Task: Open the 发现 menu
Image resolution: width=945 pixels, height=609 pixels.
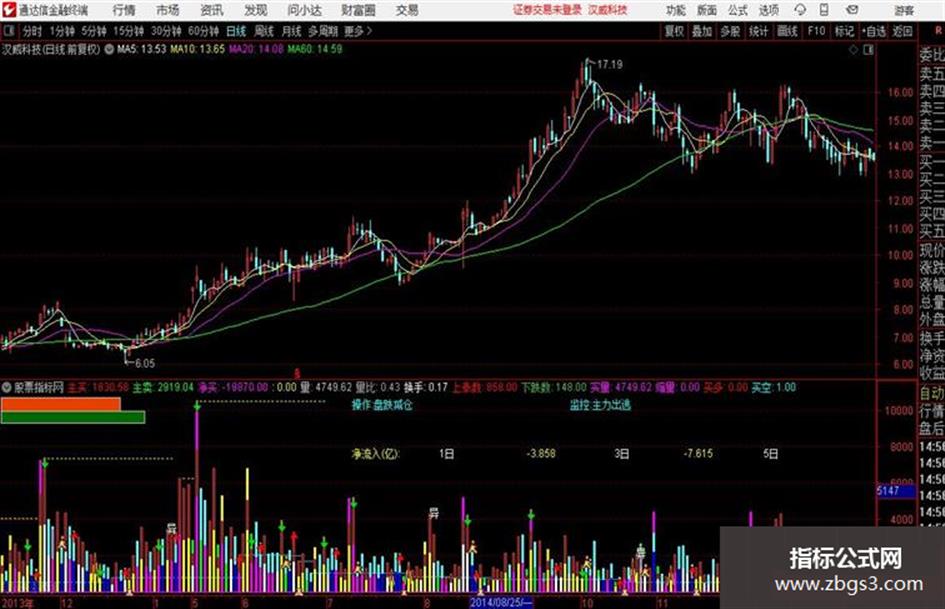Action: pos(256,10)
